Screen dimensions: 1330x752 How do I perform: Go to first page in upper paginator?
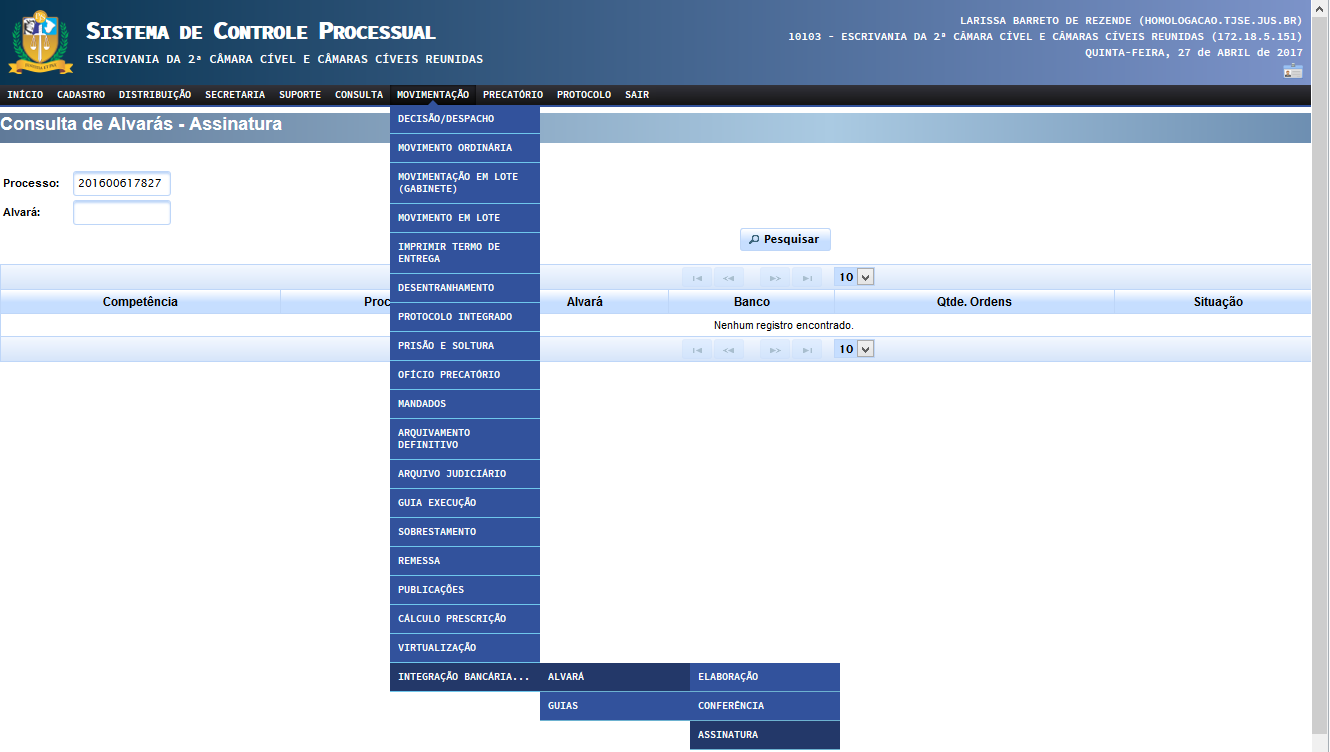click(x=697, y=277)
